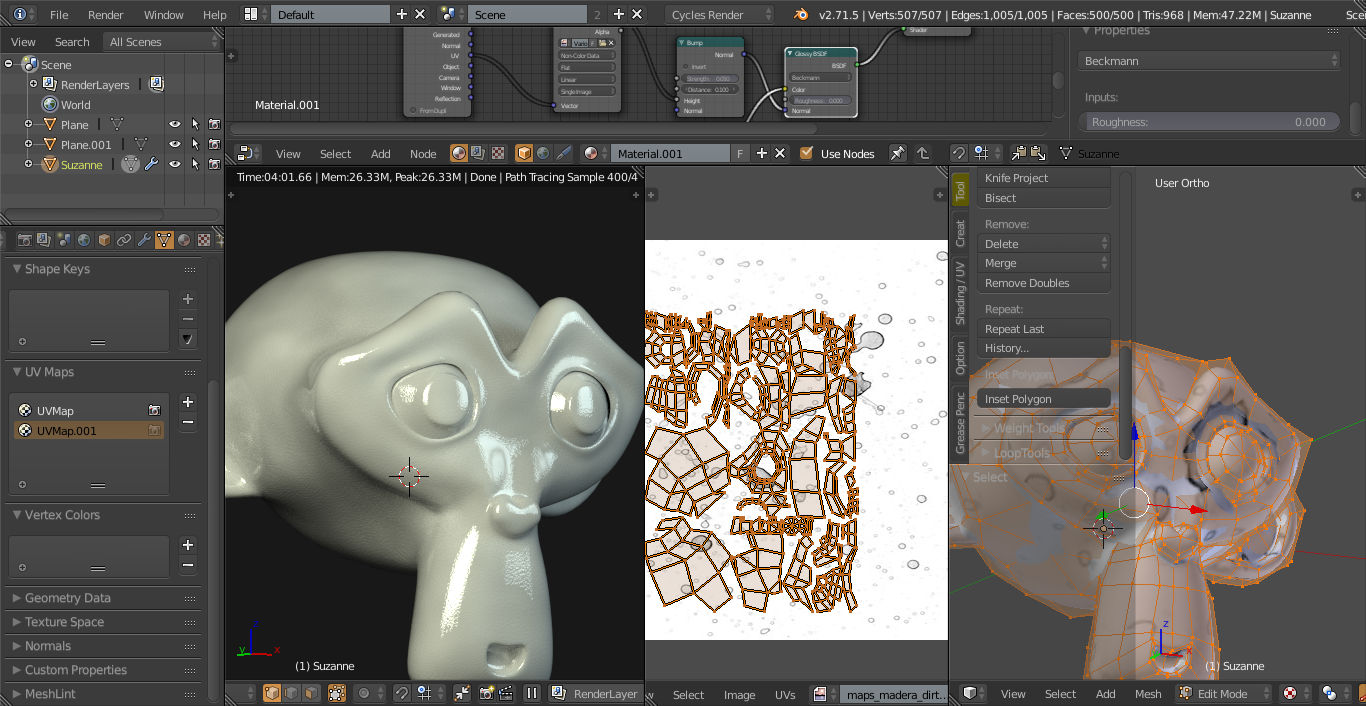Image resolution: width=1366 pixels, height=706 pixels.
Task: Open the File menu
Action: click(59, 15)
